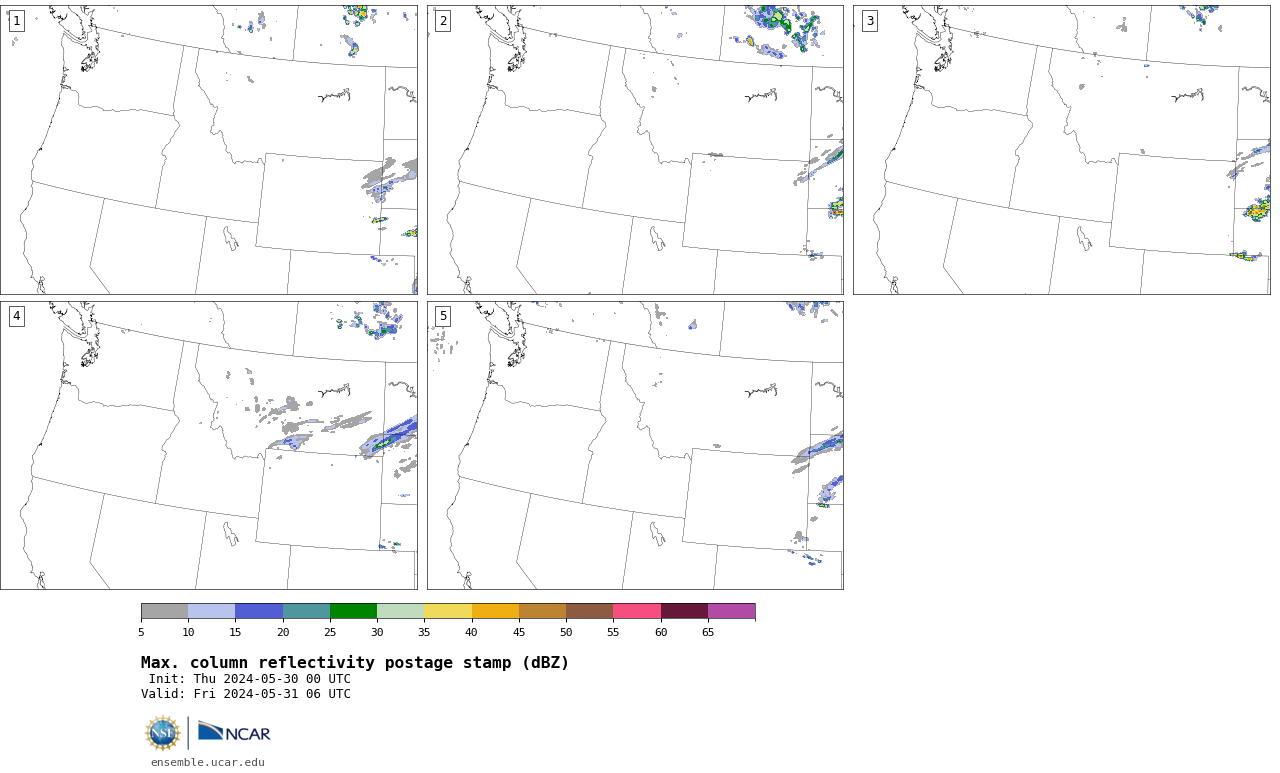
Task: Click the member number 3 label box
Action: tap(870, 21)
